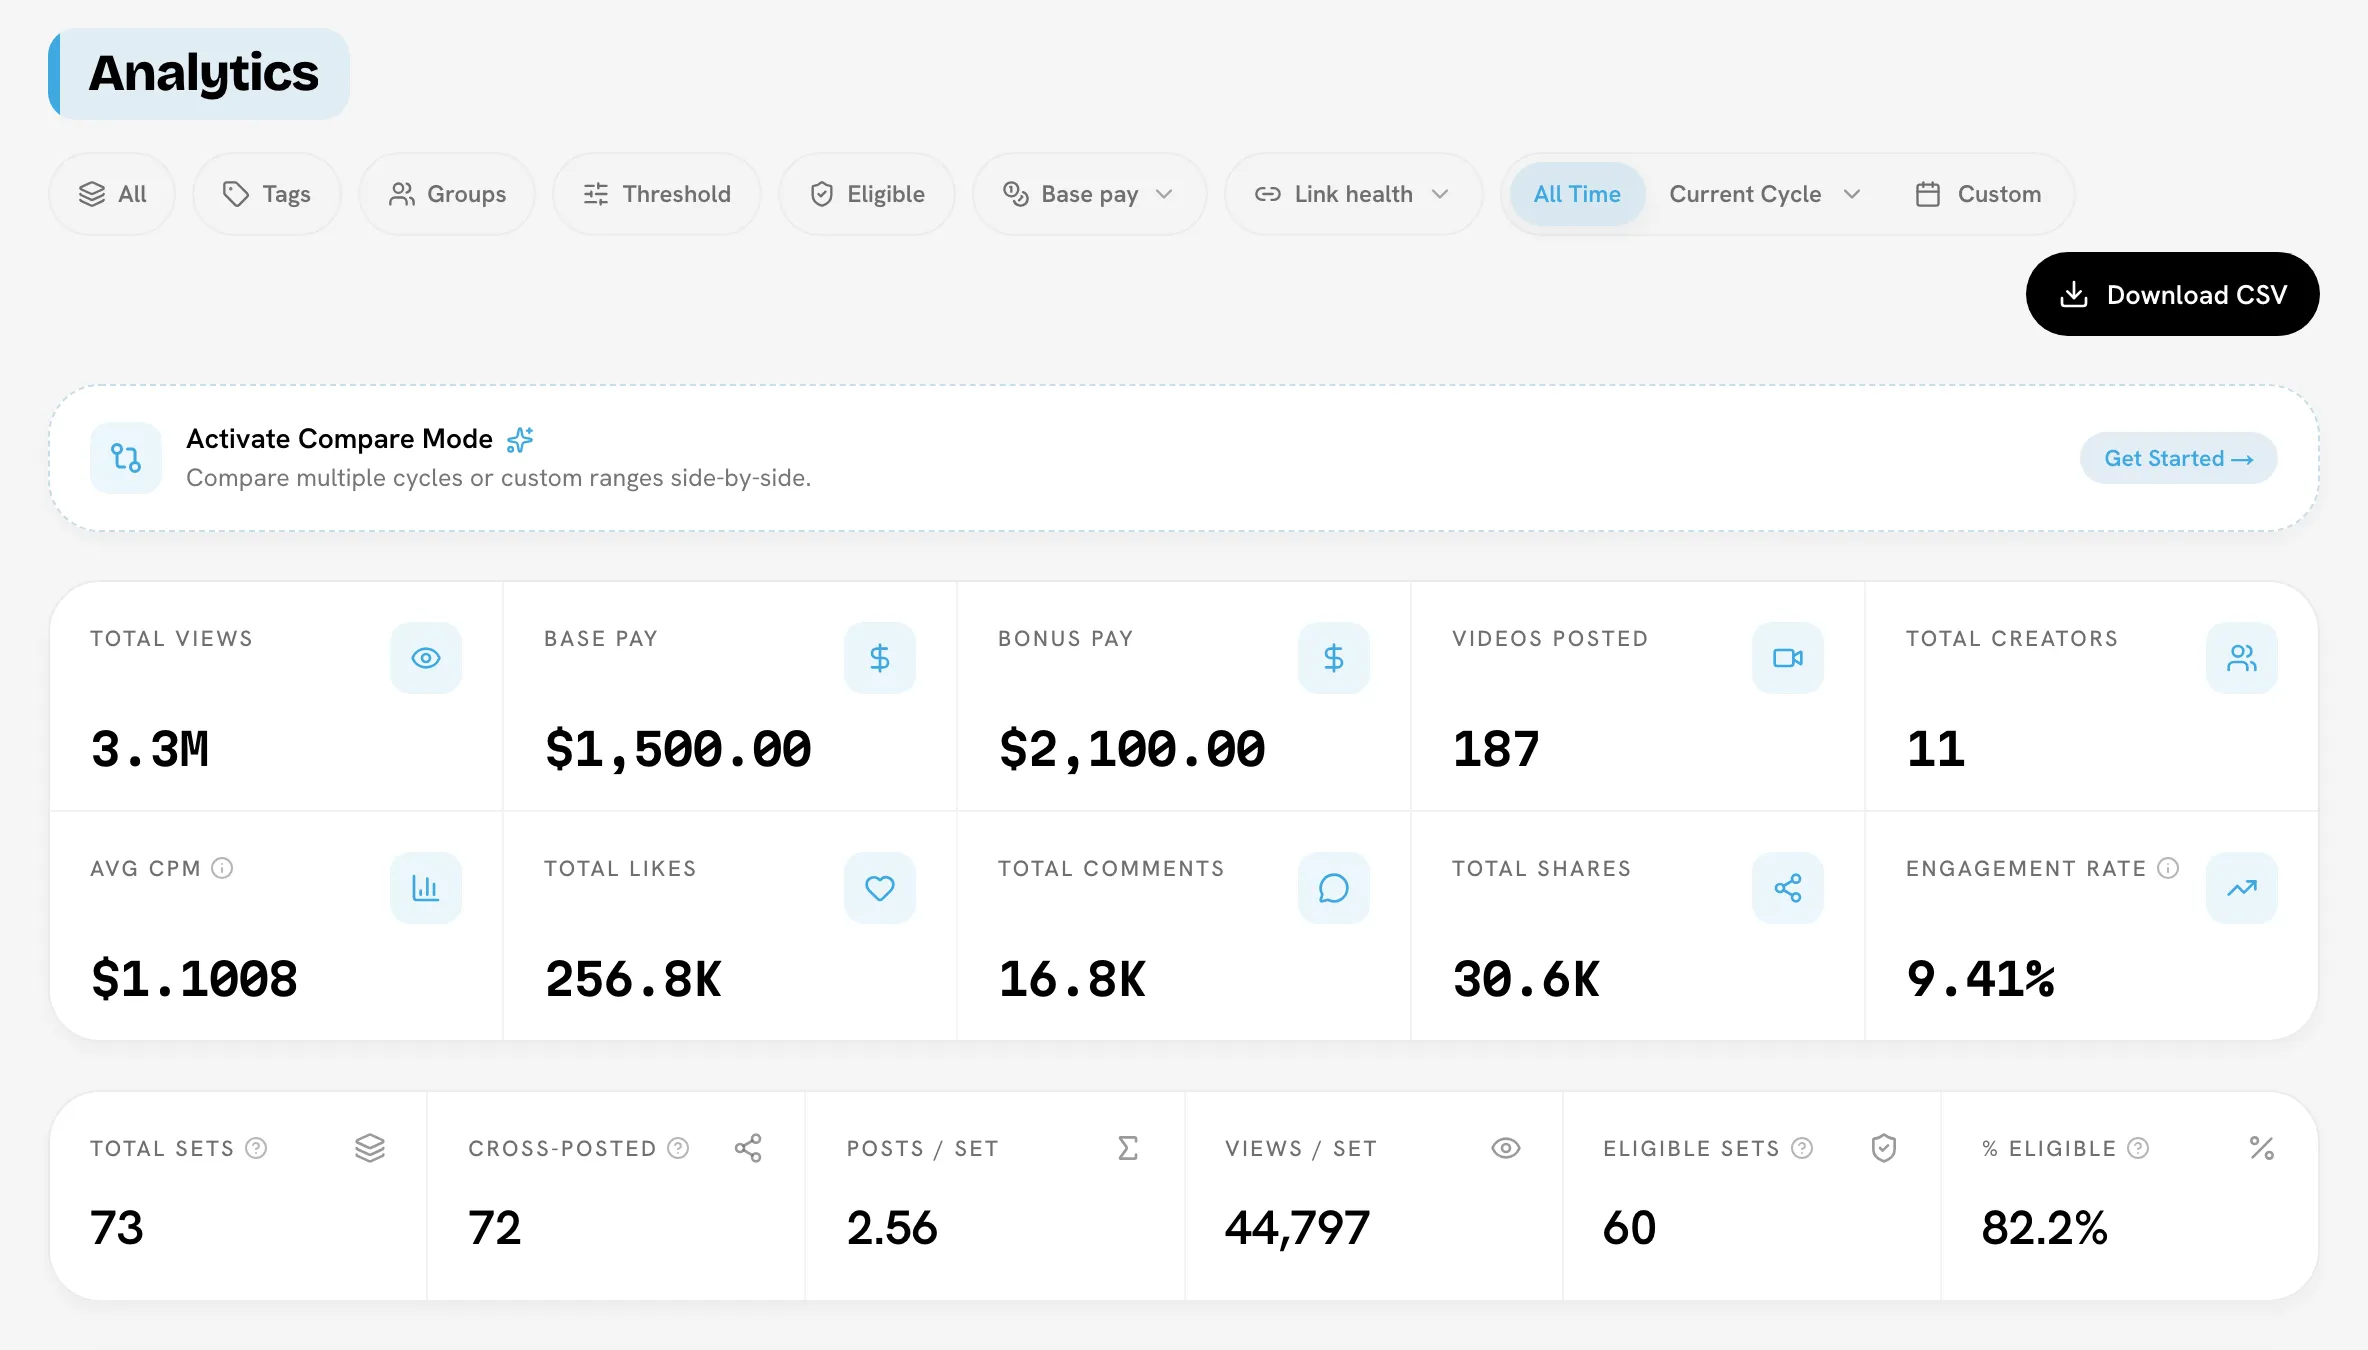This screenshot has height=1350, width=2368.
Task: Expand the Current Cycle chevron
Action: [1852, 194]
